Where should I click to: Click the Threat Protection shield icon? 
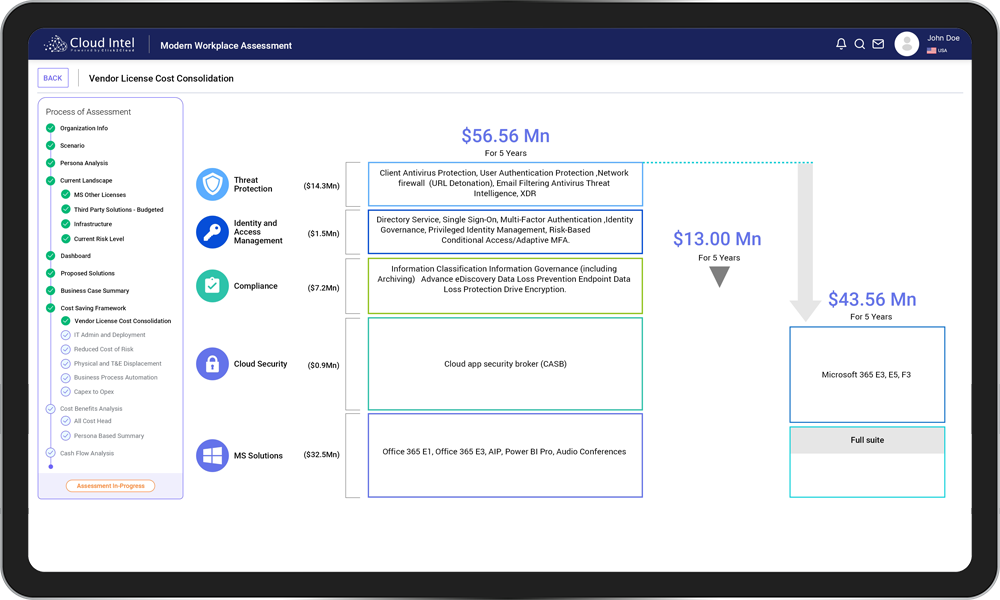212,185
